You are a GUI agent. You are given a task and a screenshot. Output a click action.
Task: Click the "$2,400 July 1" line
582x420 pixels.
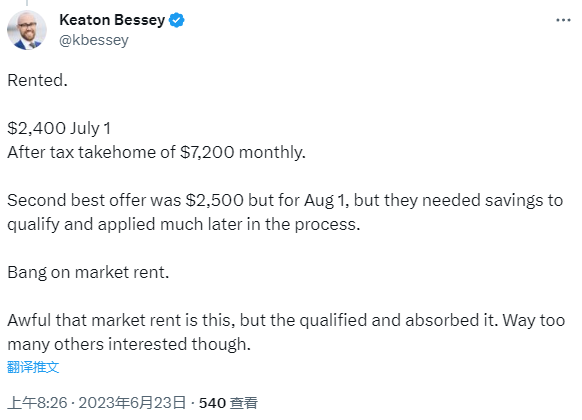pyautogui.click(x=59, y=128)
